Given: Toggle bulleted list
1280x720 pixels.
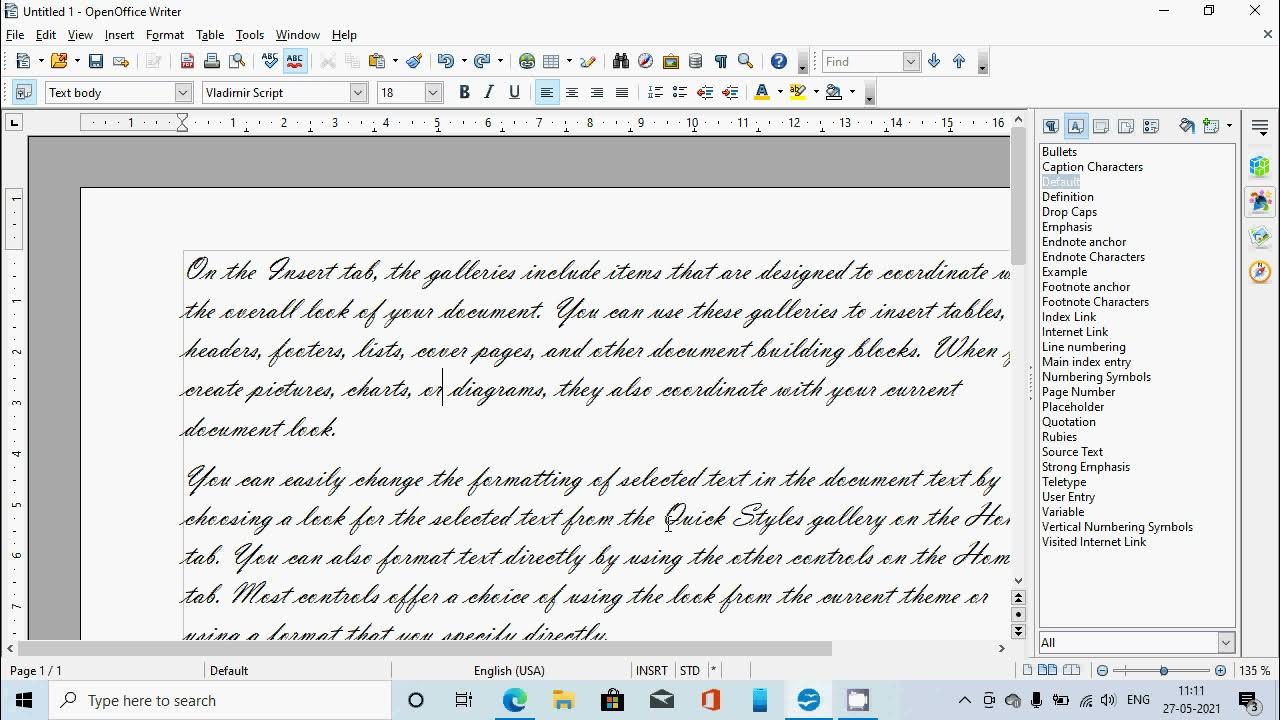Looking at the screenshot, I should (x=680, y=92).
